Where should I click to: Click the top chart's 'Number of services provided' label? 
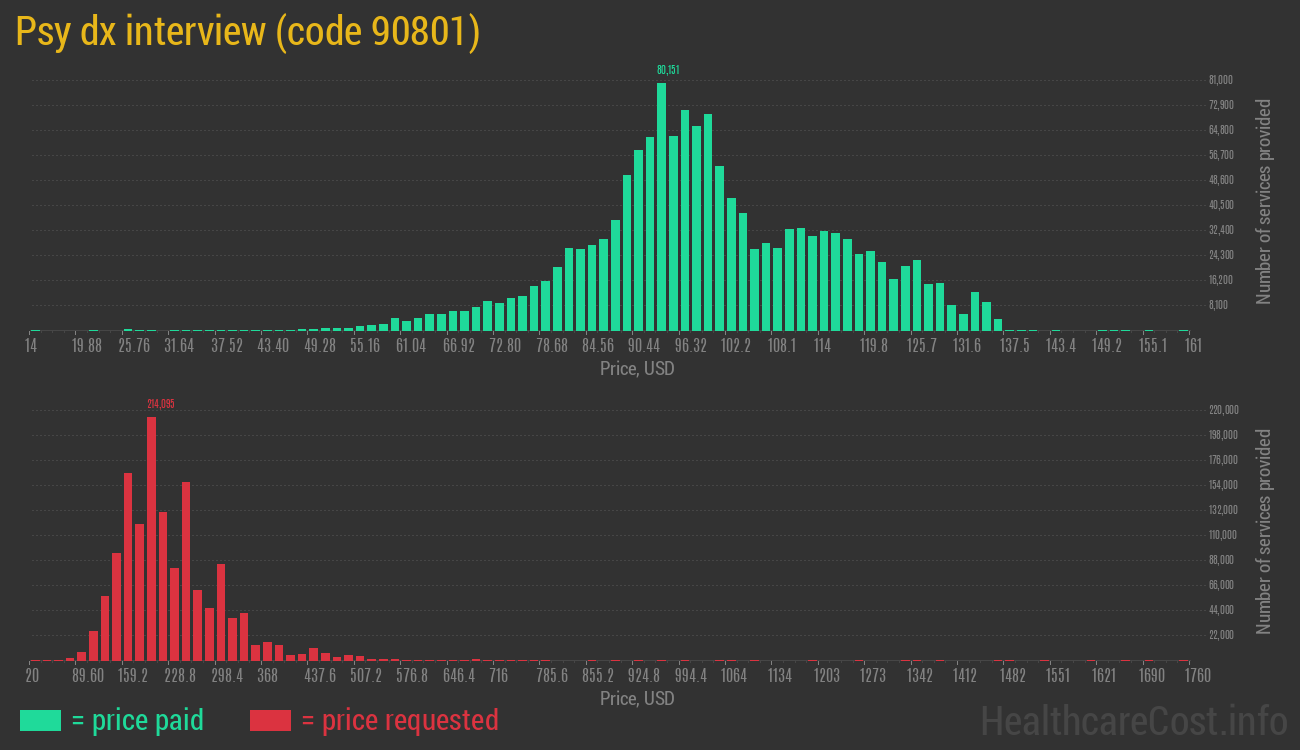[1264, 202]
